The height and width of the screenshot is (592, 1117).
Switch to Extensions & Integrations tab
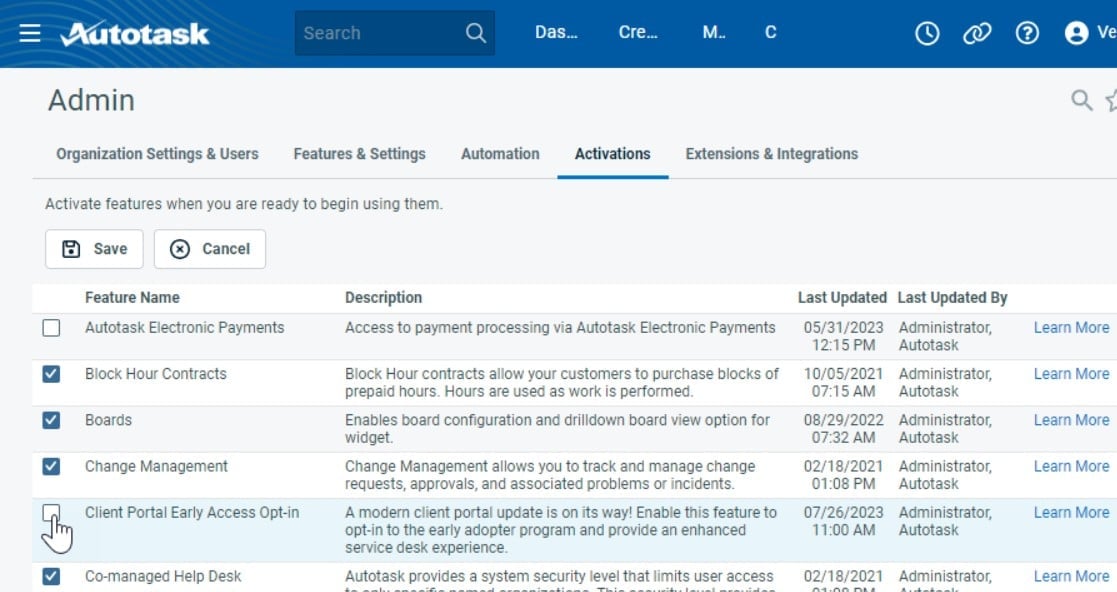(771, 154)
